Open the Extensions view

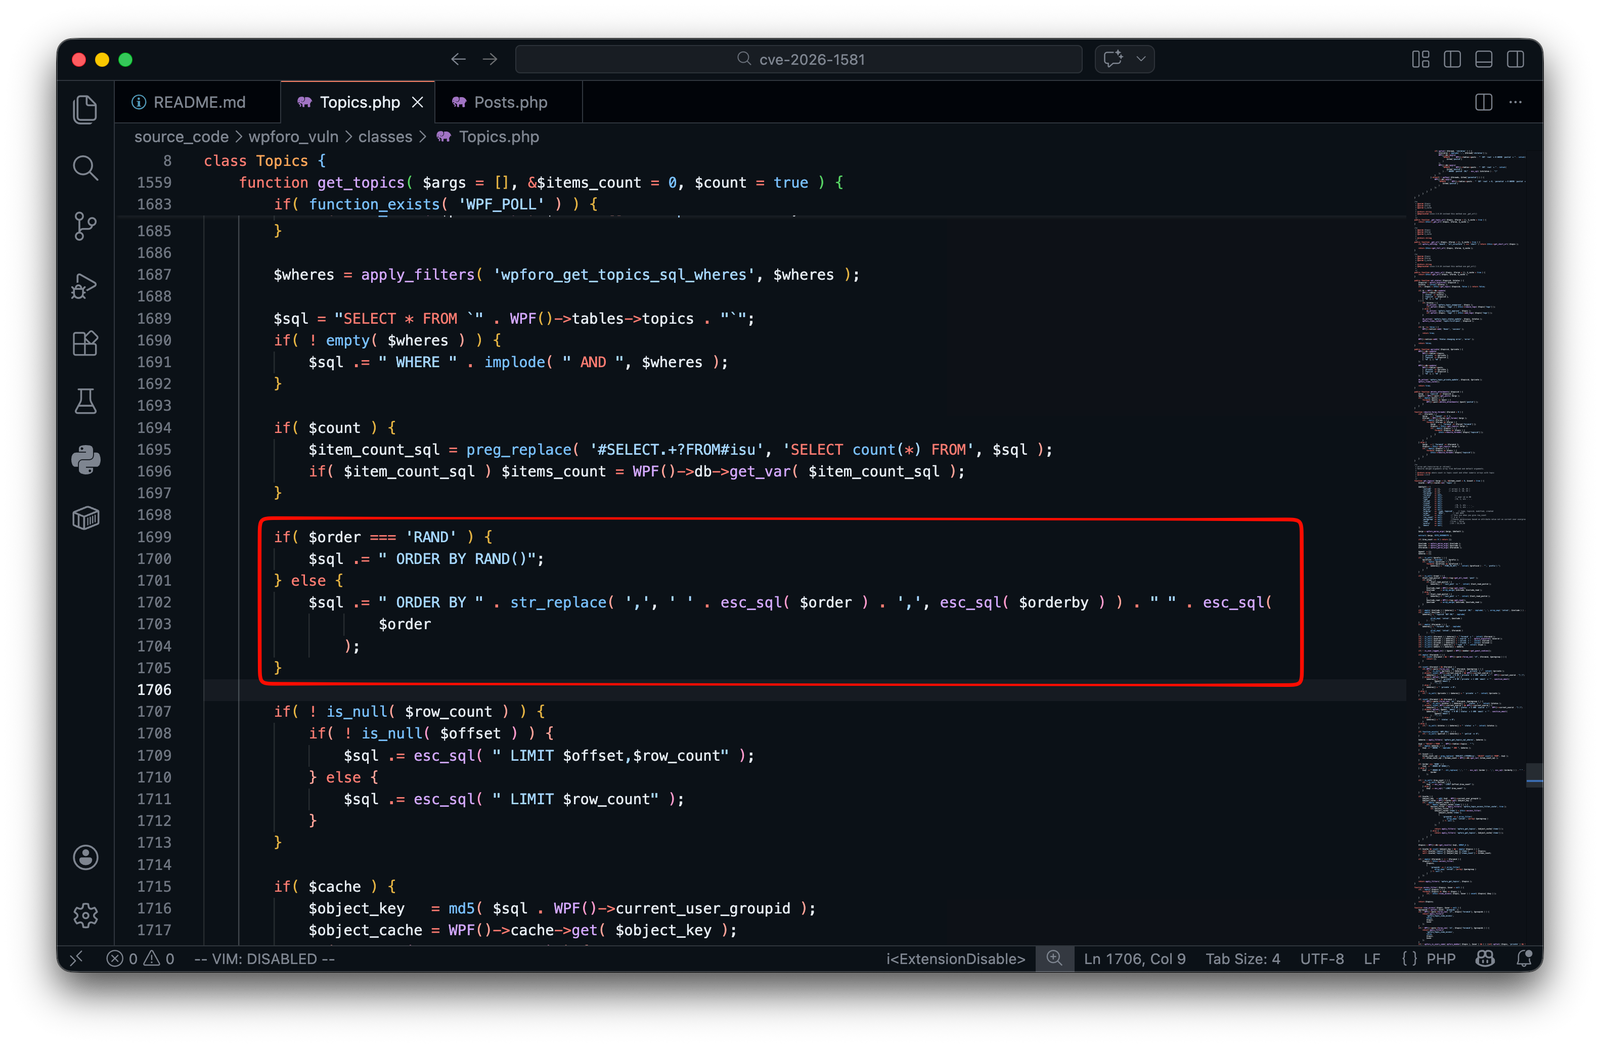[86, 343]
